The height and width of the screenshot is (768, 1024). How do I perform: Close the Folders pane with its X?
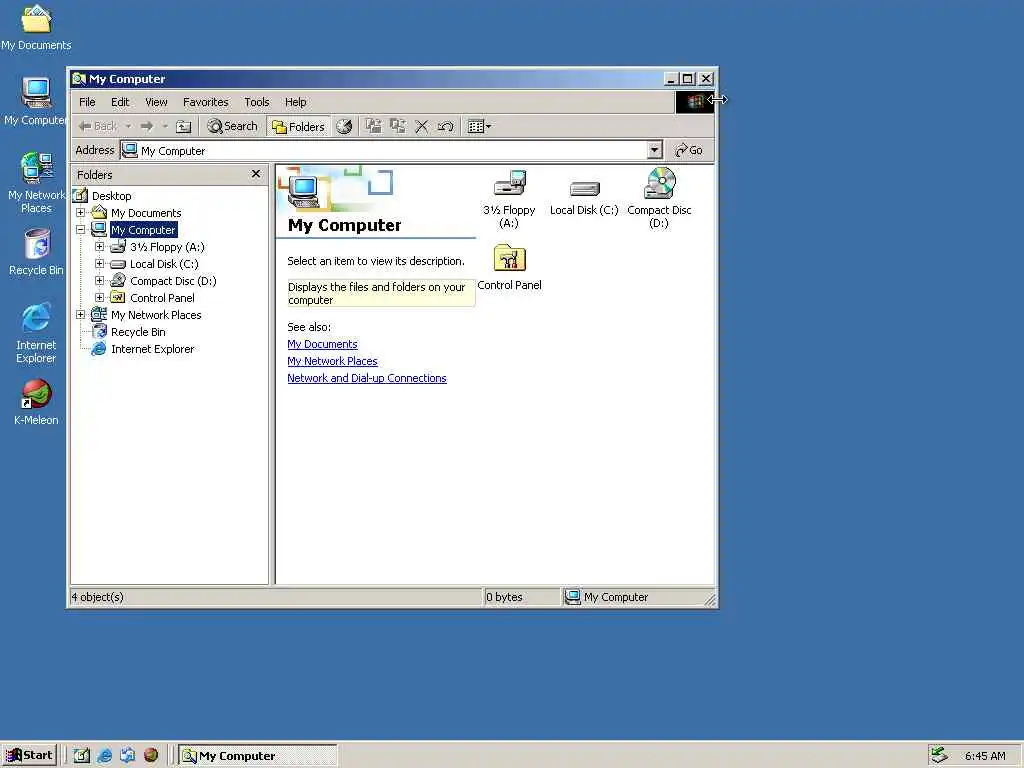click(256, 174)
